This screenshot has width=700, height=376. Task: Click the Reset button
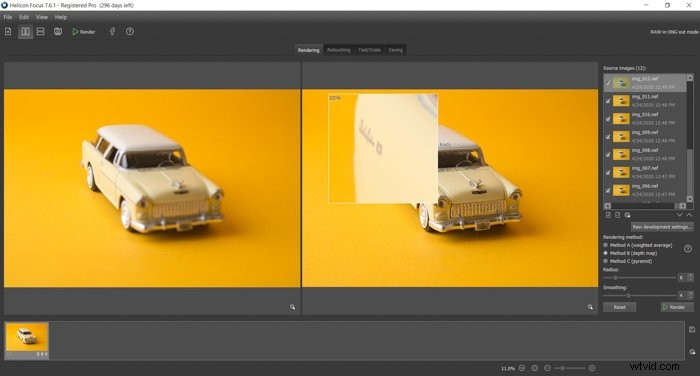(620, 307)
